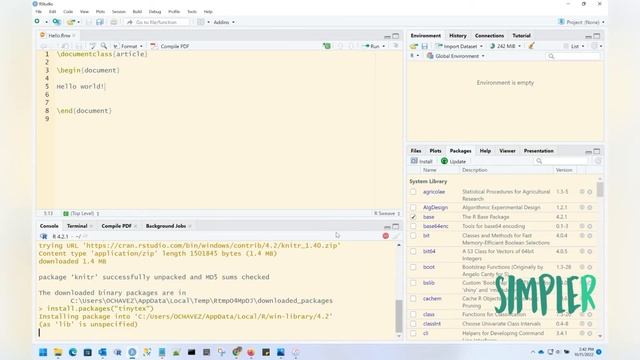Check the agricolae package checkbox
Image resolution: width=640 pixels, height=360 pixels.
(x=413, y=192)
